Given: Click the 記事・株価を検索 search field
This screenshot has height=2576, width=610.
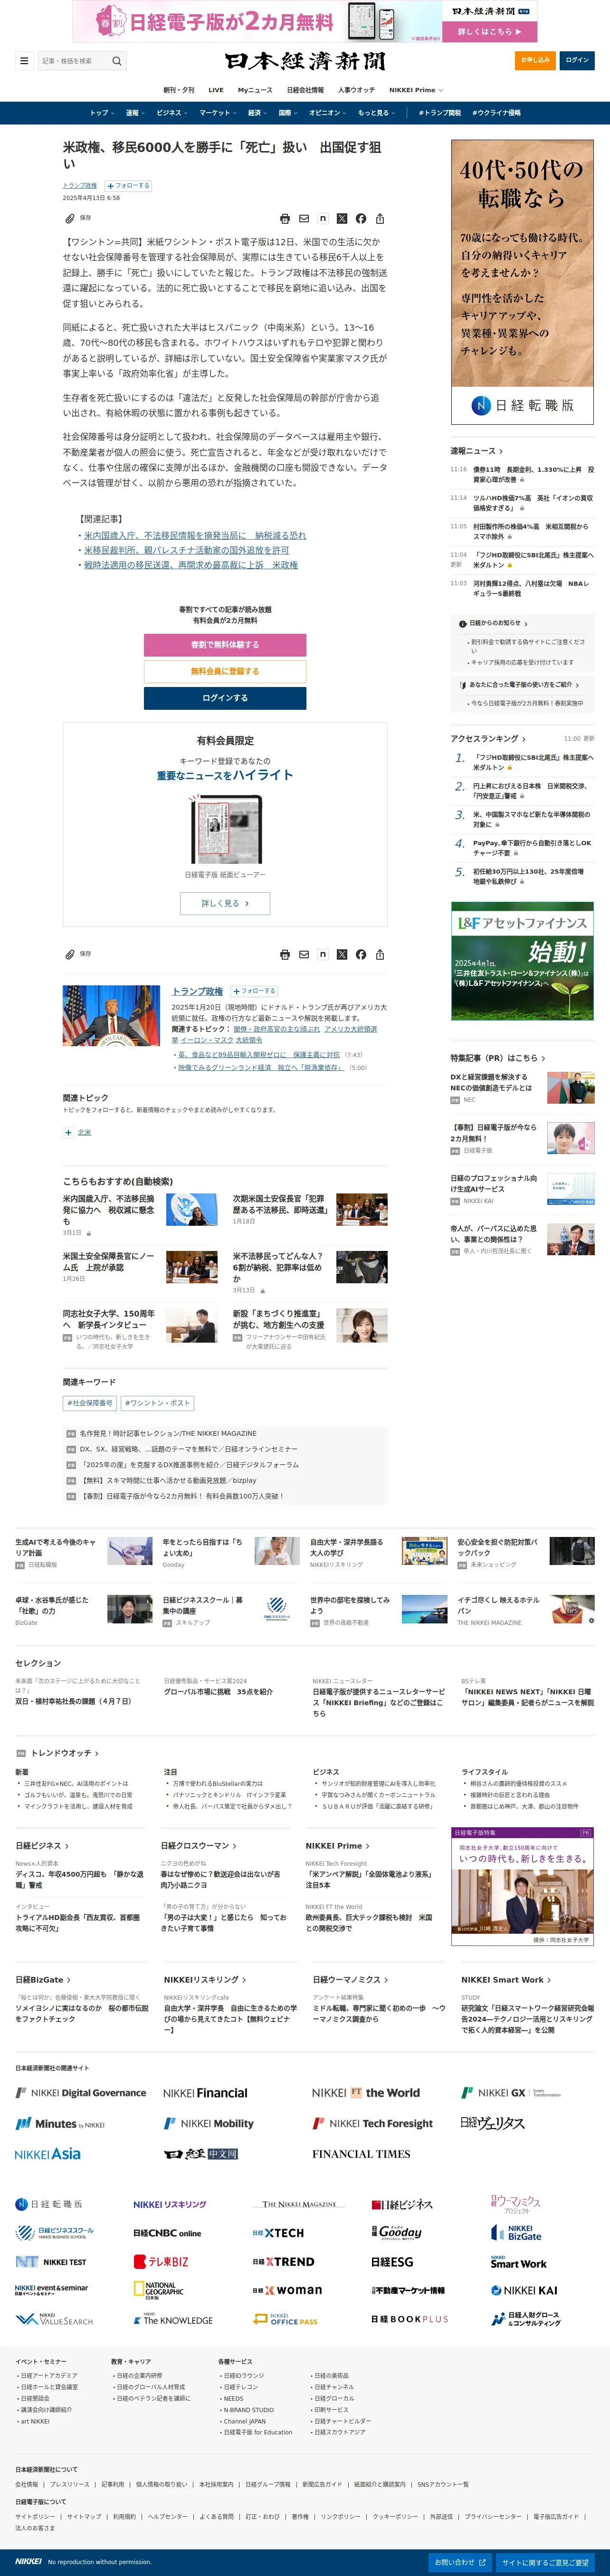Looking at the screenshot, I should [x=74, y=61].
